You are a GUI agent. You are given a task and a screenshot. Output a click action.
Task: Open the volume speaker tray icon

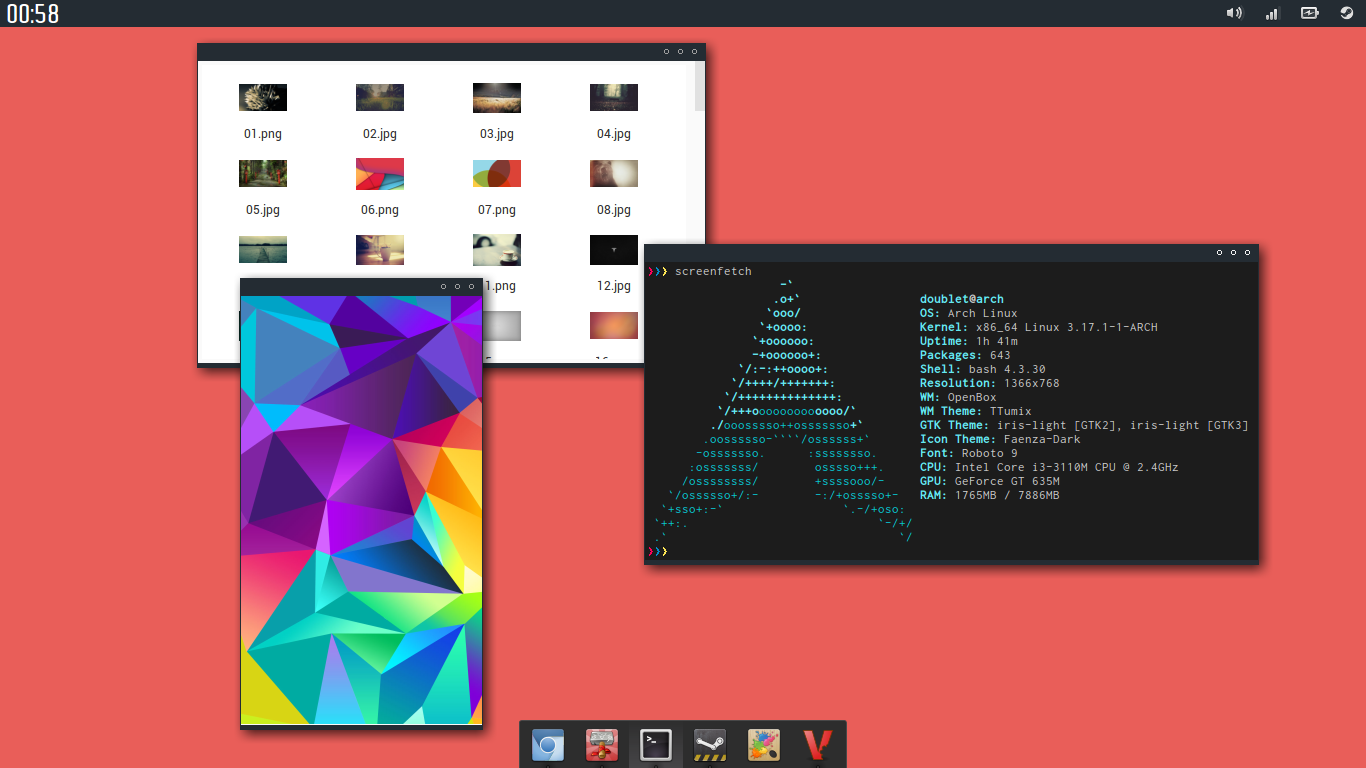(x=1235, y=13)
